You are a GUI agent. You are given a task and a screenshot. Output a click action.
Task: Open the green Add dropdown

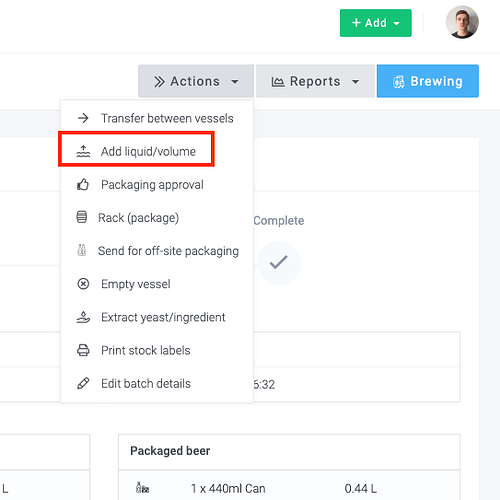click(x=376, y=23)
